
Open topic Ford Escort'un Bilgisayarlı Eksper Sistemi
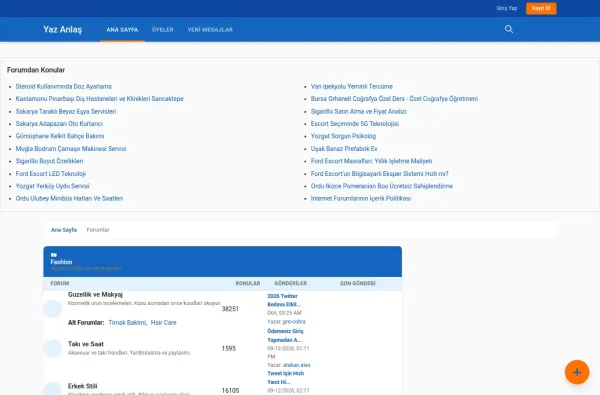pyautogui.click(x=380, y=173)
